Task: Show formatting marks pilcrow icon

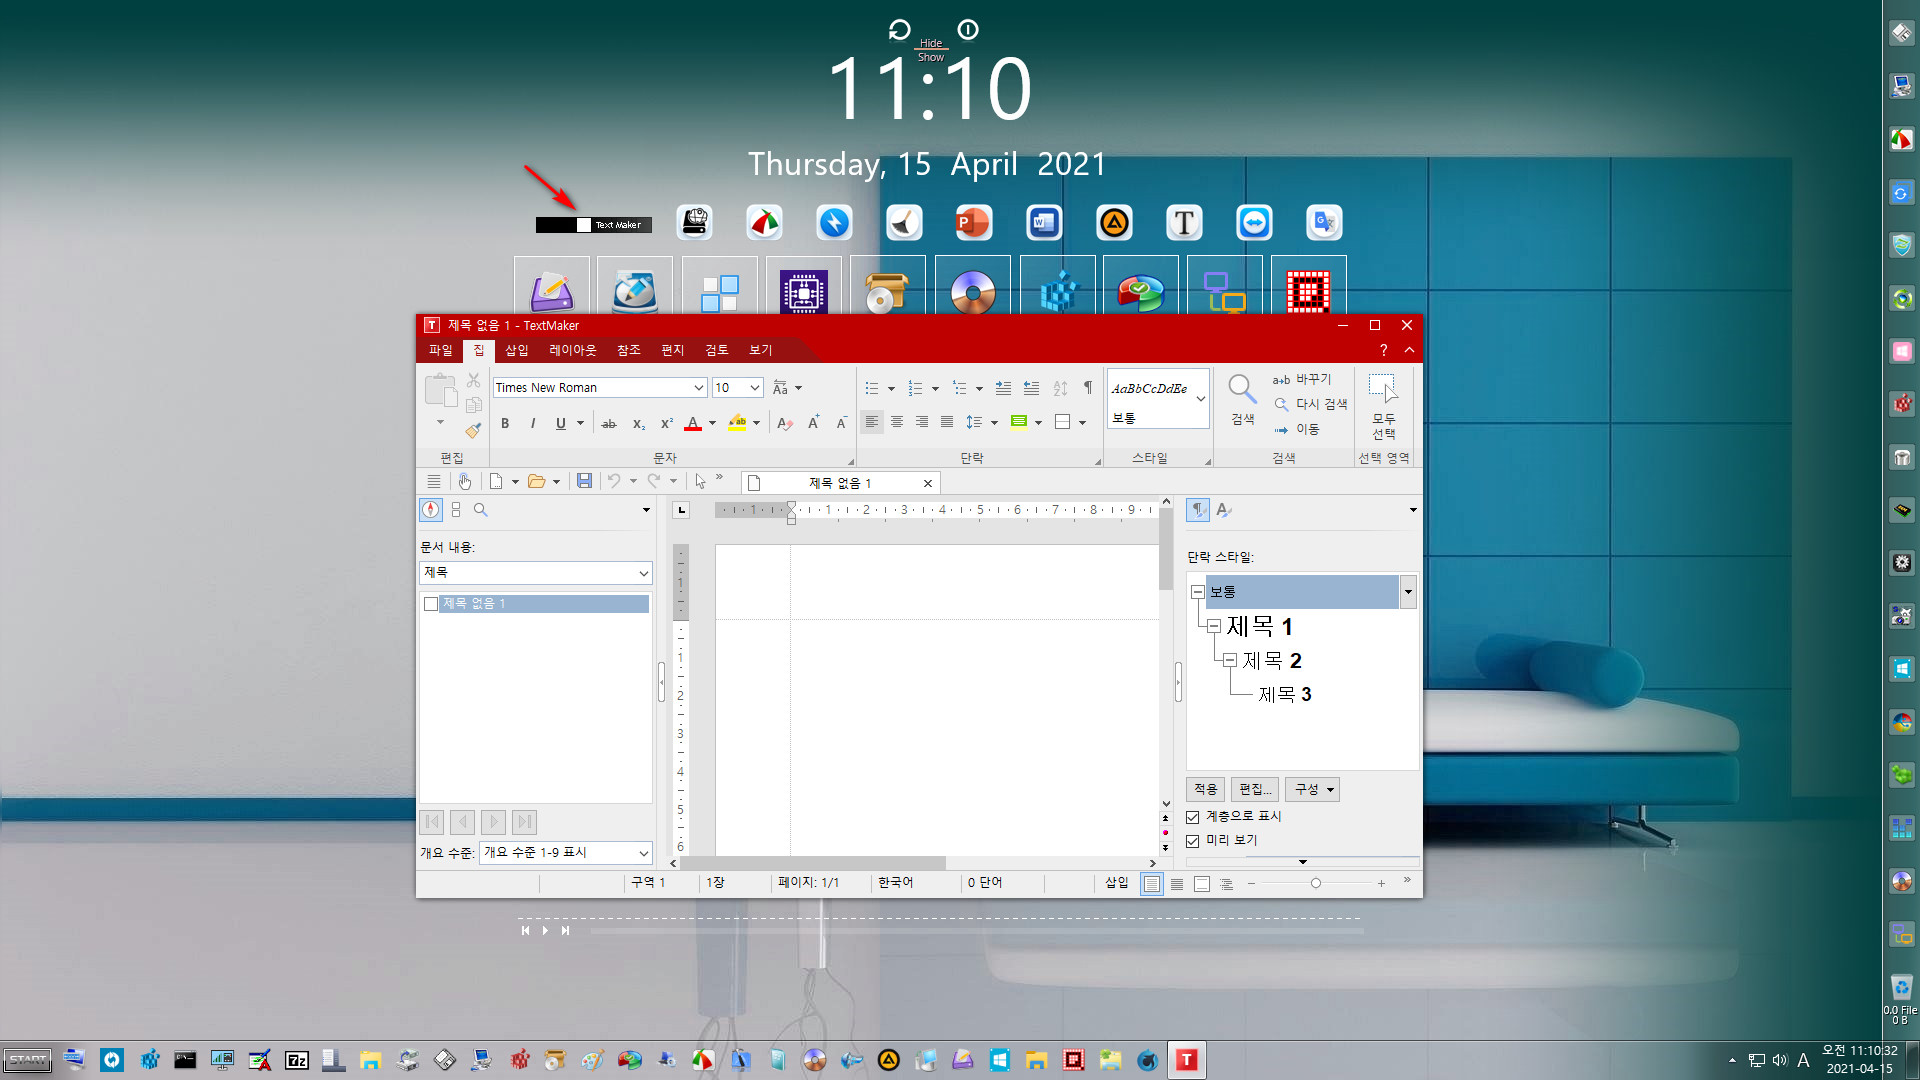Action: pos(1088,388)
